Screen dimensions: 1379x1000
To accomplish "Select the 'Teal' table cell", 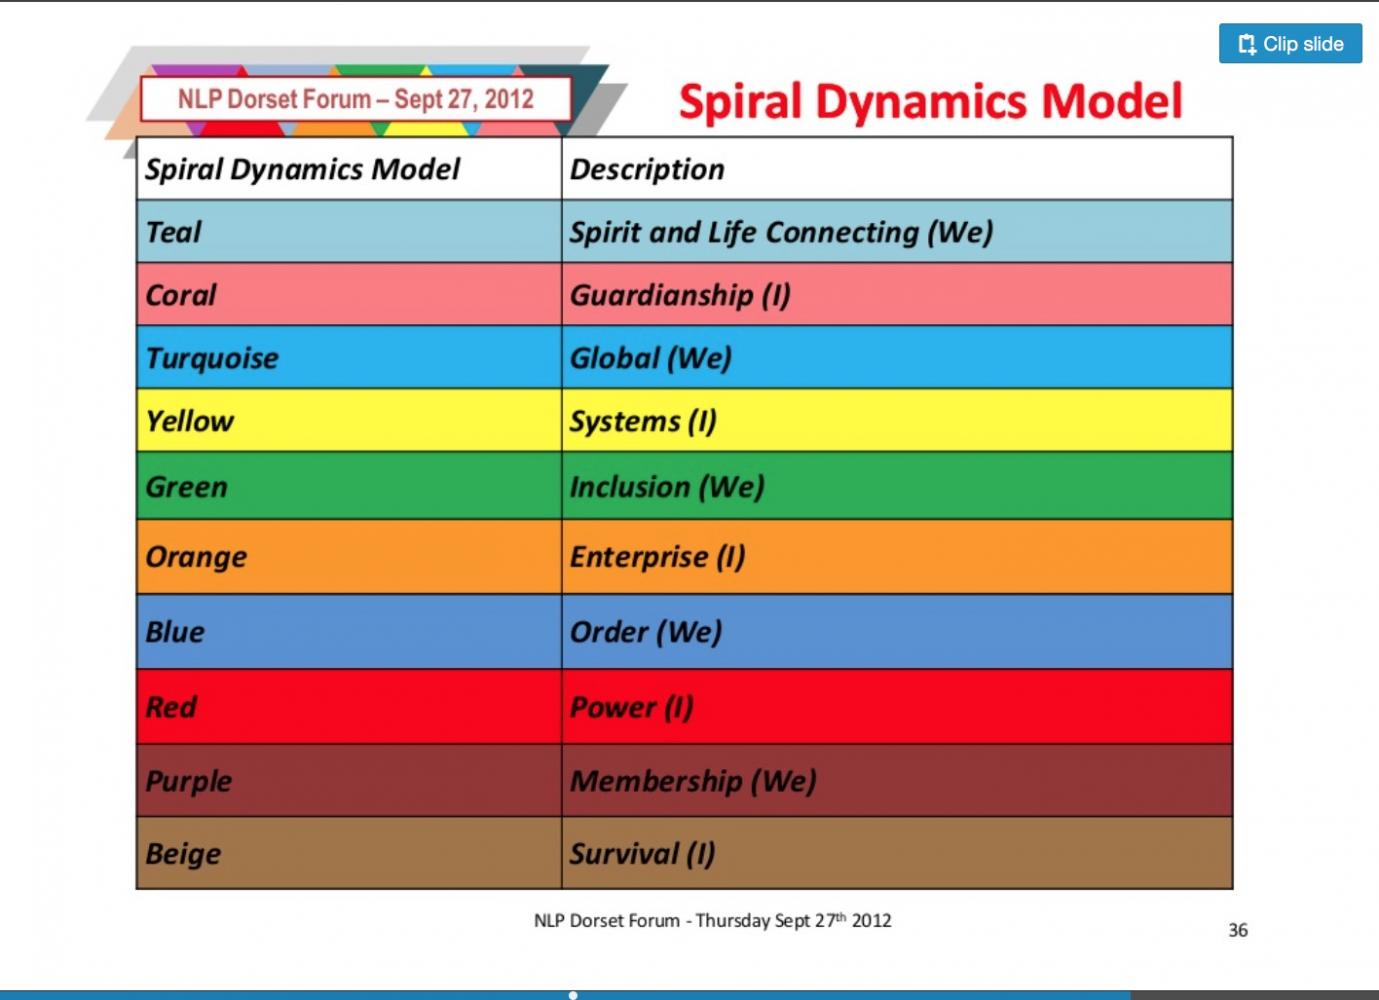I will [349, 232].
